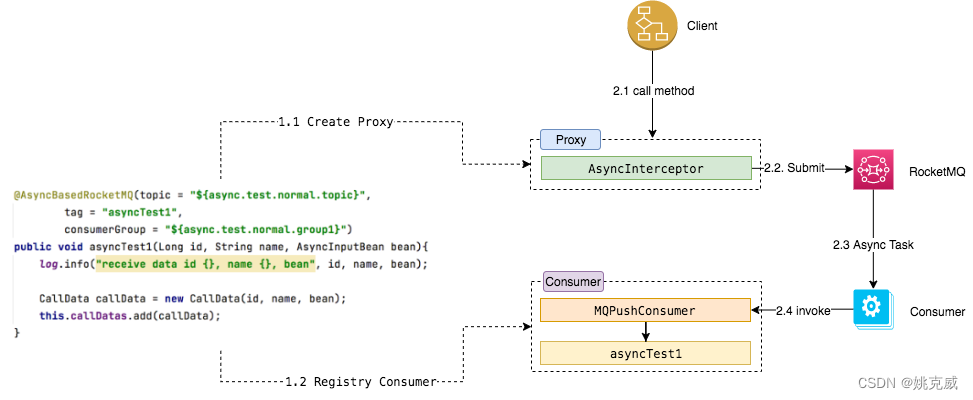The height and width of the screenshot is (400, 973).
Task: Click the '2.2. Submit' label
Action: tap(794, 168)
